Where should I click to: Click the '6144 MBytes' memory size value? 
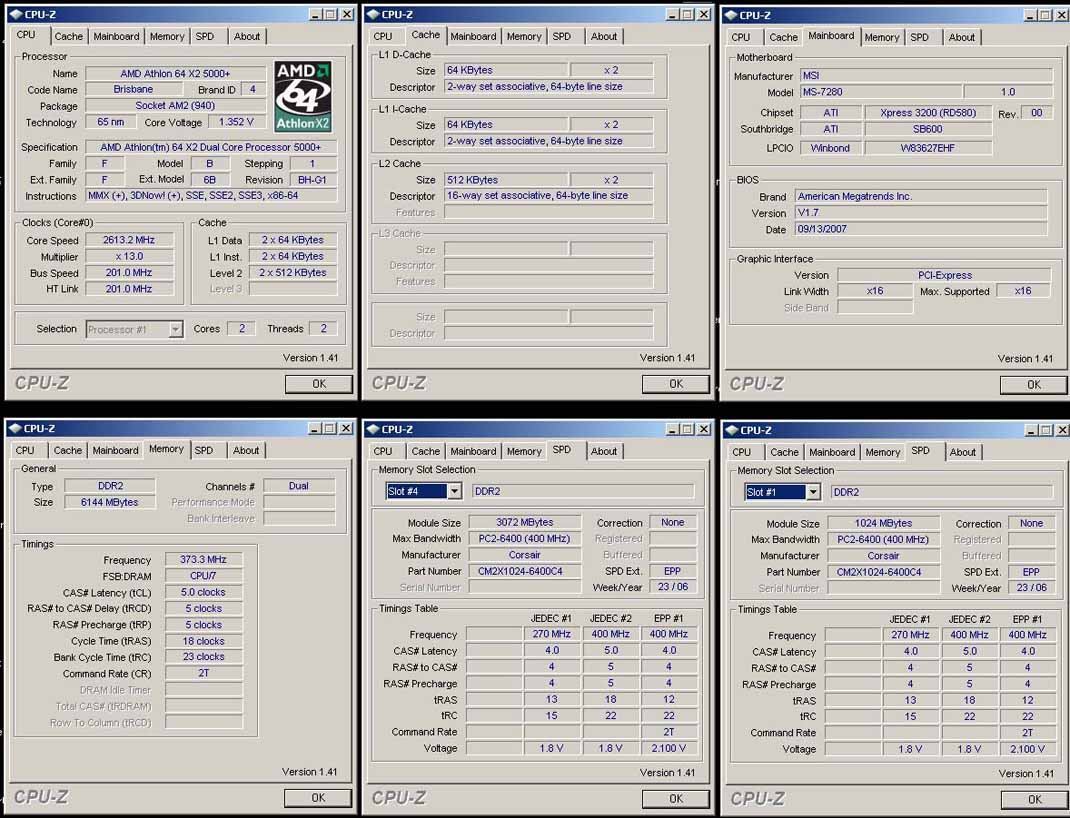pyautogui.click(x=109, y=502)
